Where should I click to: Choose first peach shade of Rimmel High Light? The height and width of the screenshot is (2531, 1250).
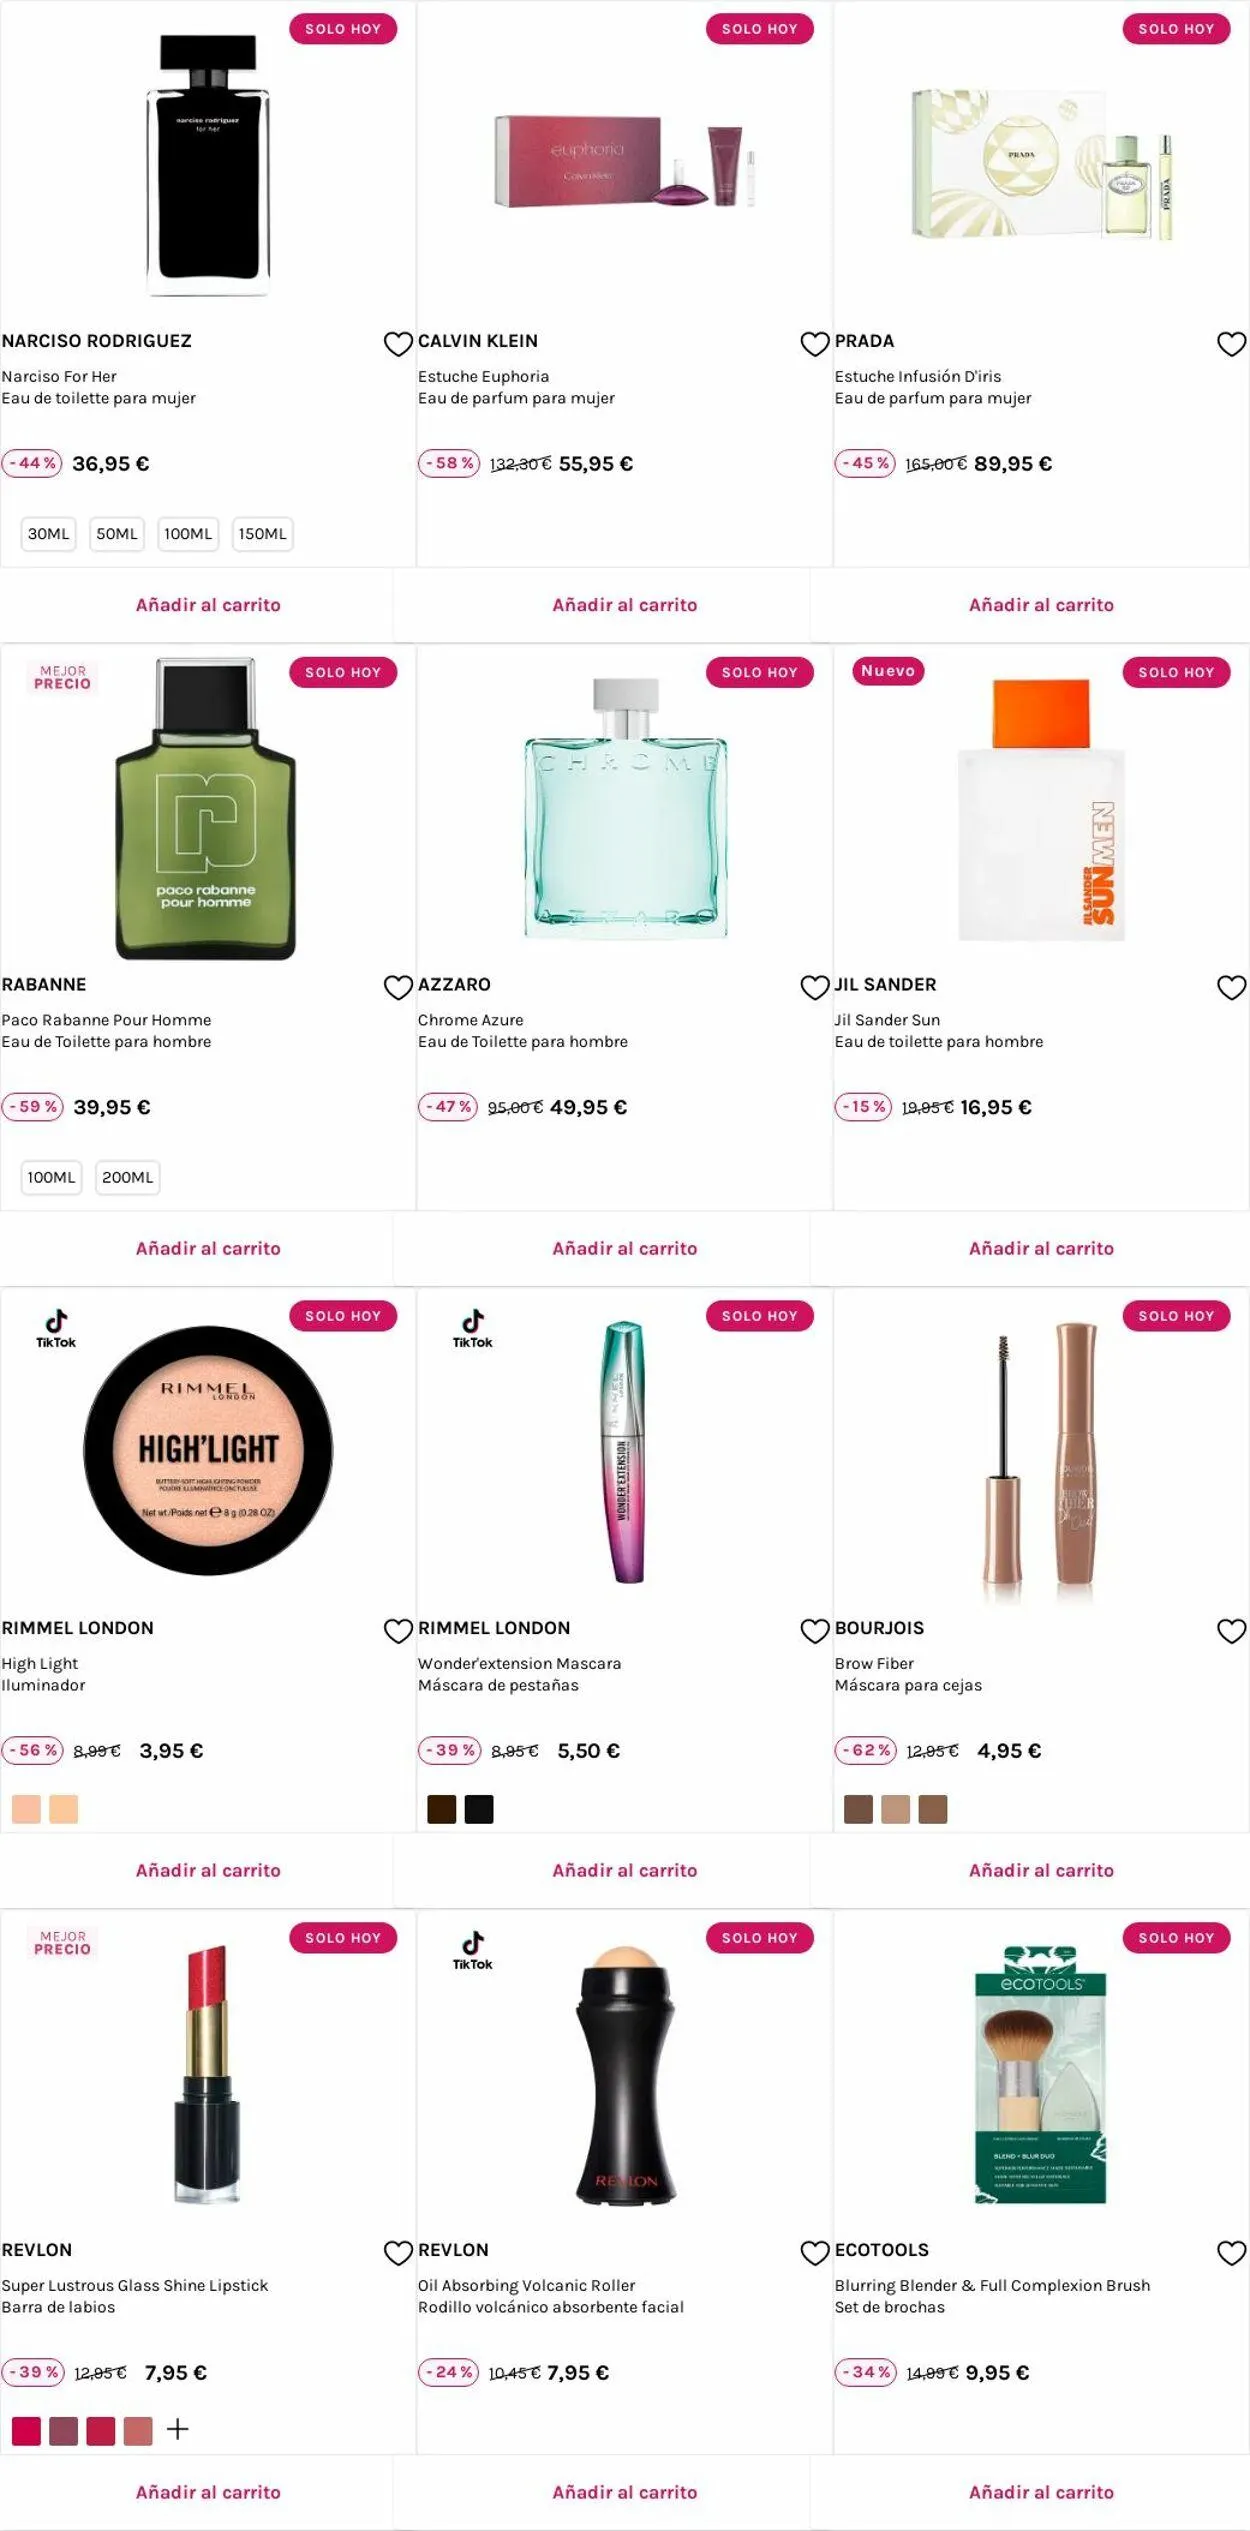click(x=26, y=1809)
